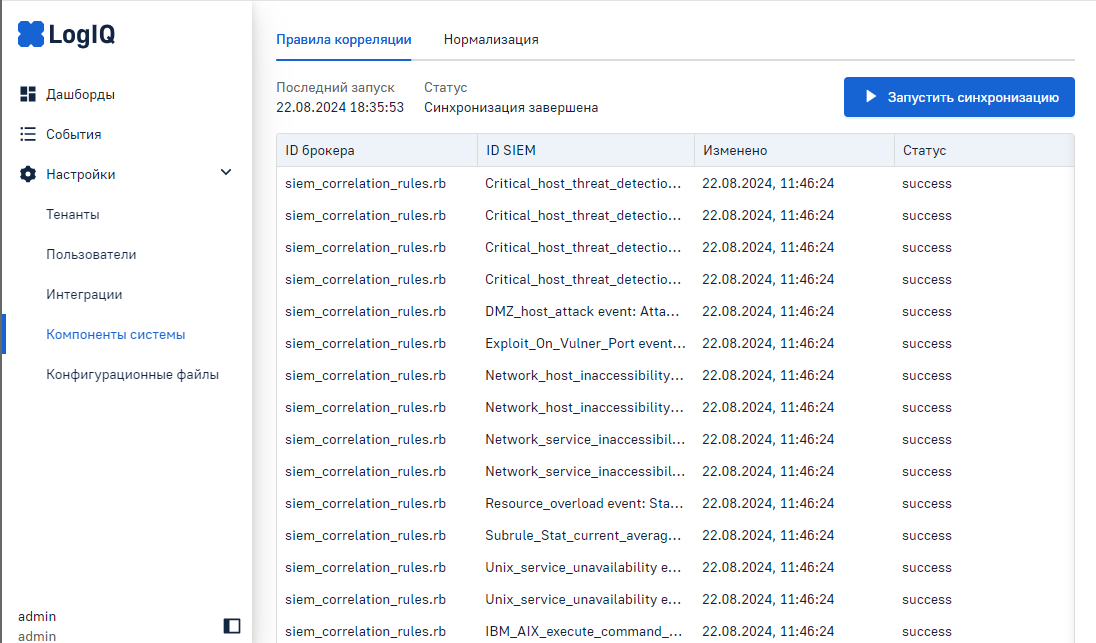Viewport: 1096px width, 643px height.
Task: Collapse the Настройки section chevron
Action: [x=226, y=173]
